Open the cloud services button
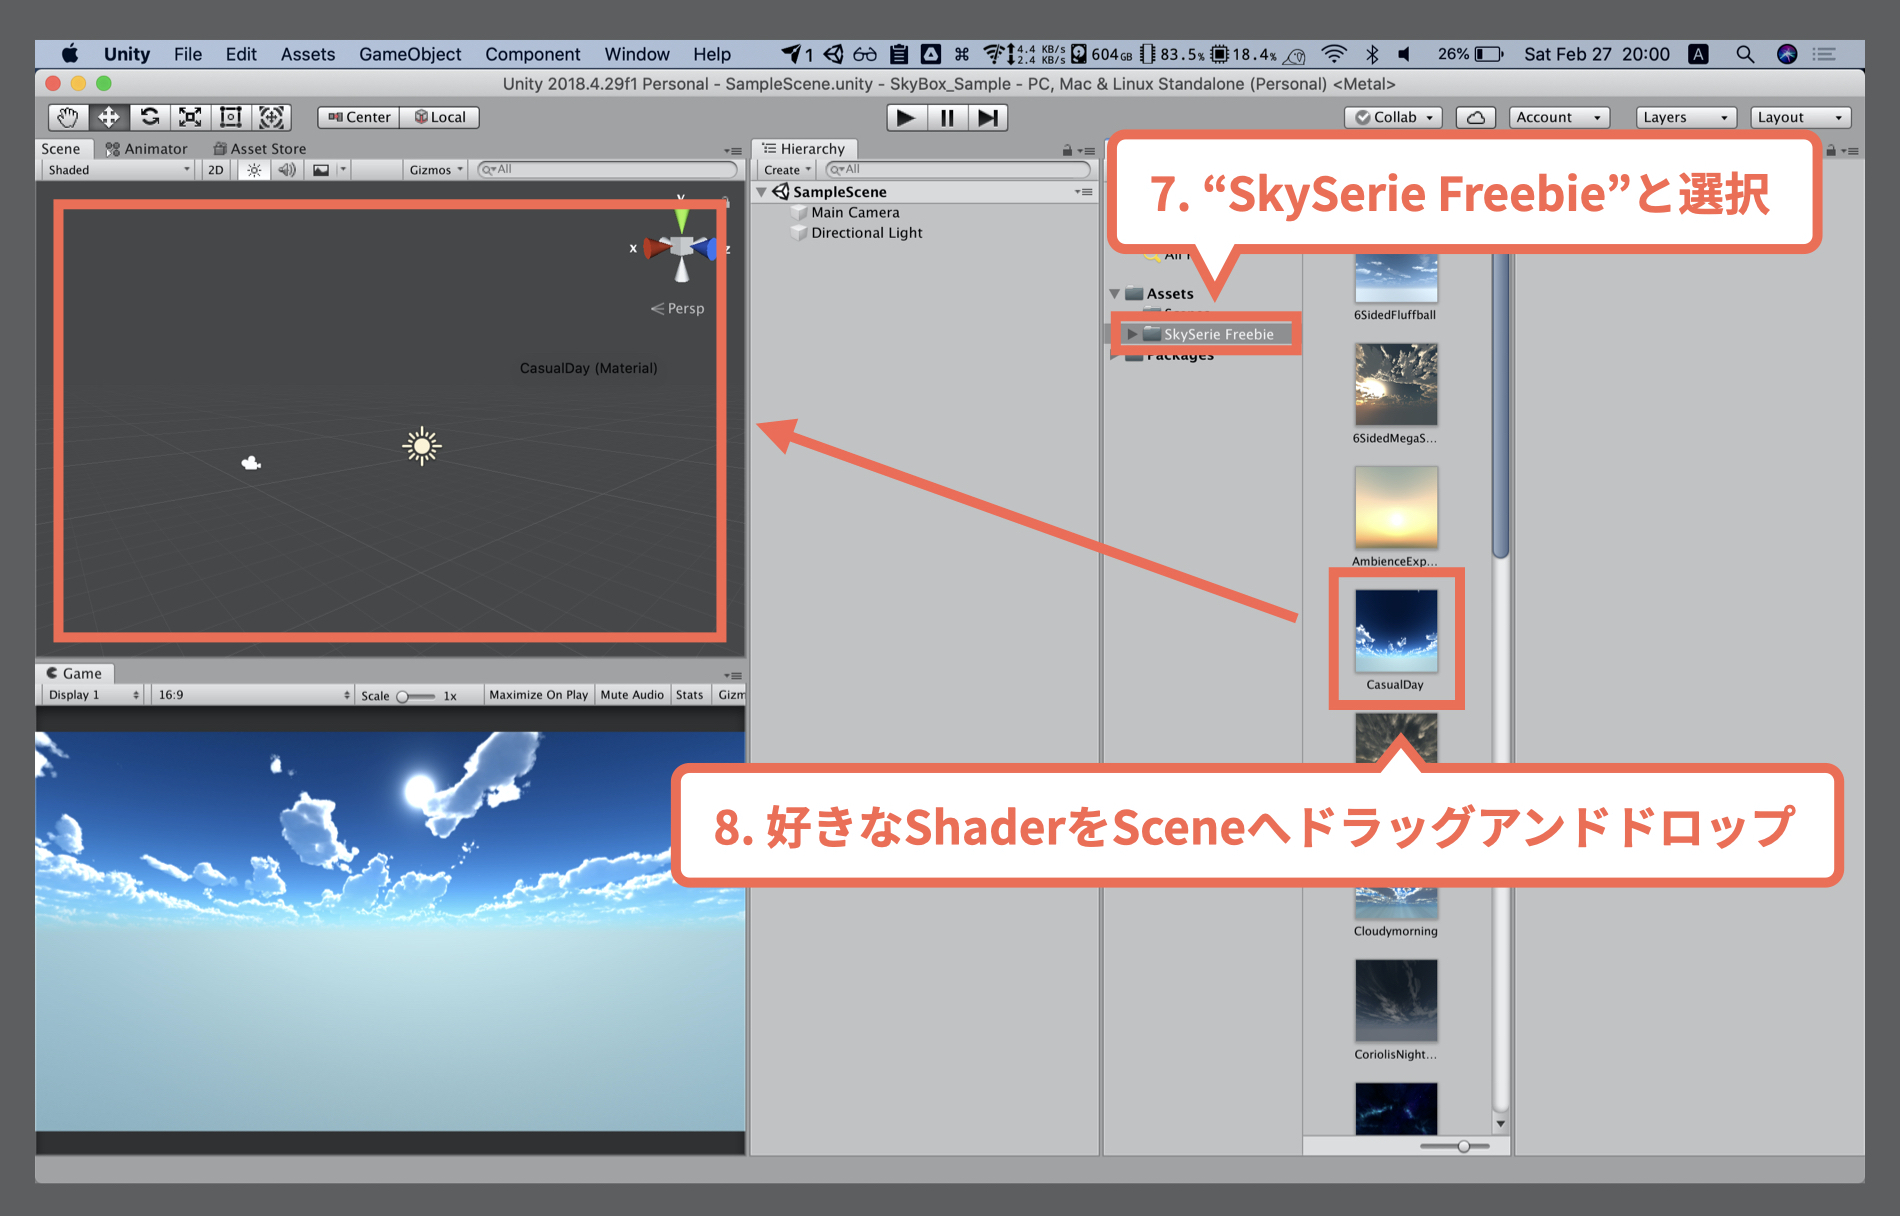1900x1216 pixels. click(1475, 117)
